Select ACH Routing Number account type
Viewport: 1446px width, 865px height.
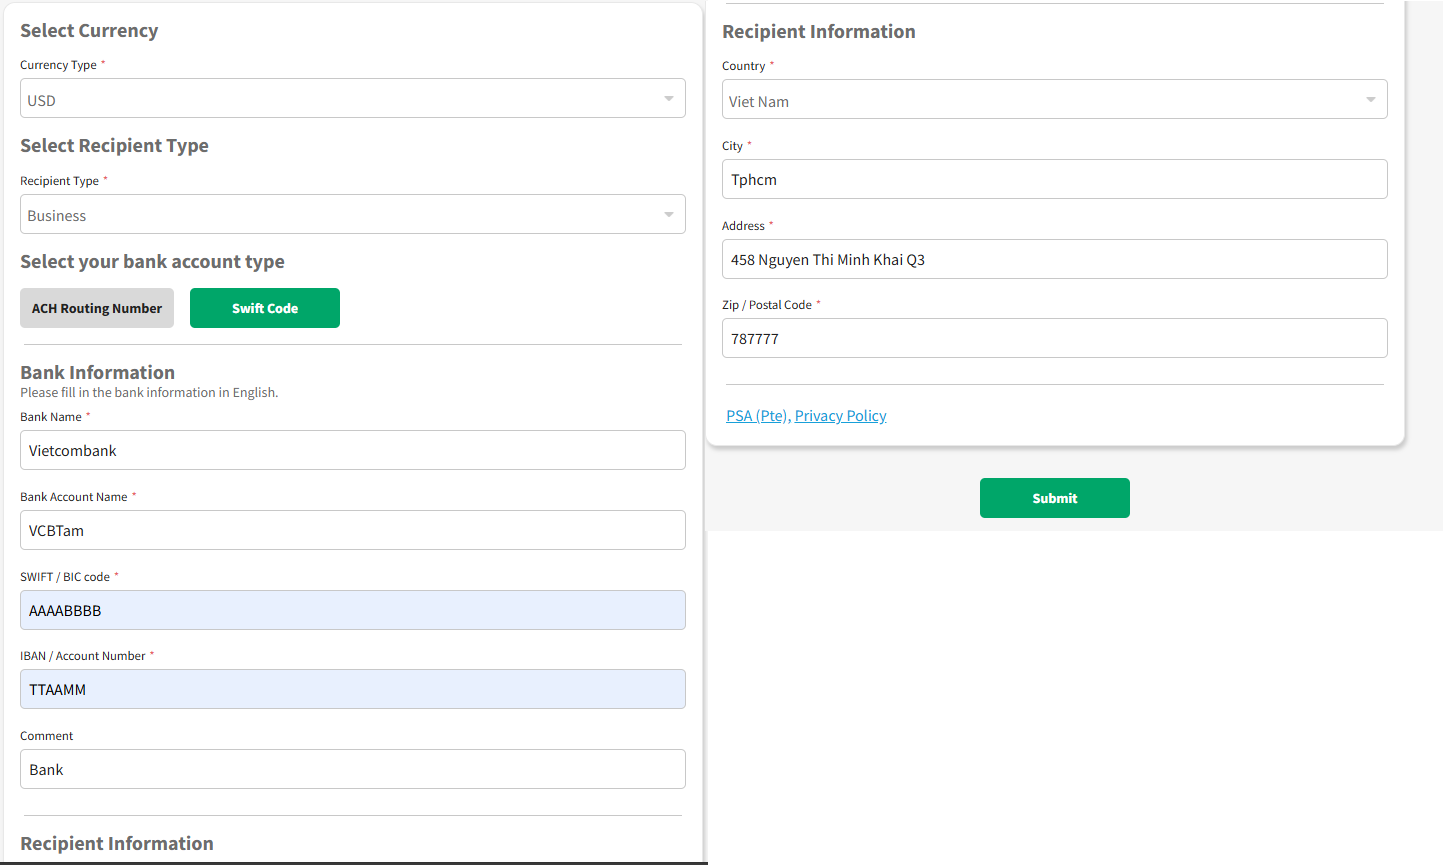coord(97,308)
